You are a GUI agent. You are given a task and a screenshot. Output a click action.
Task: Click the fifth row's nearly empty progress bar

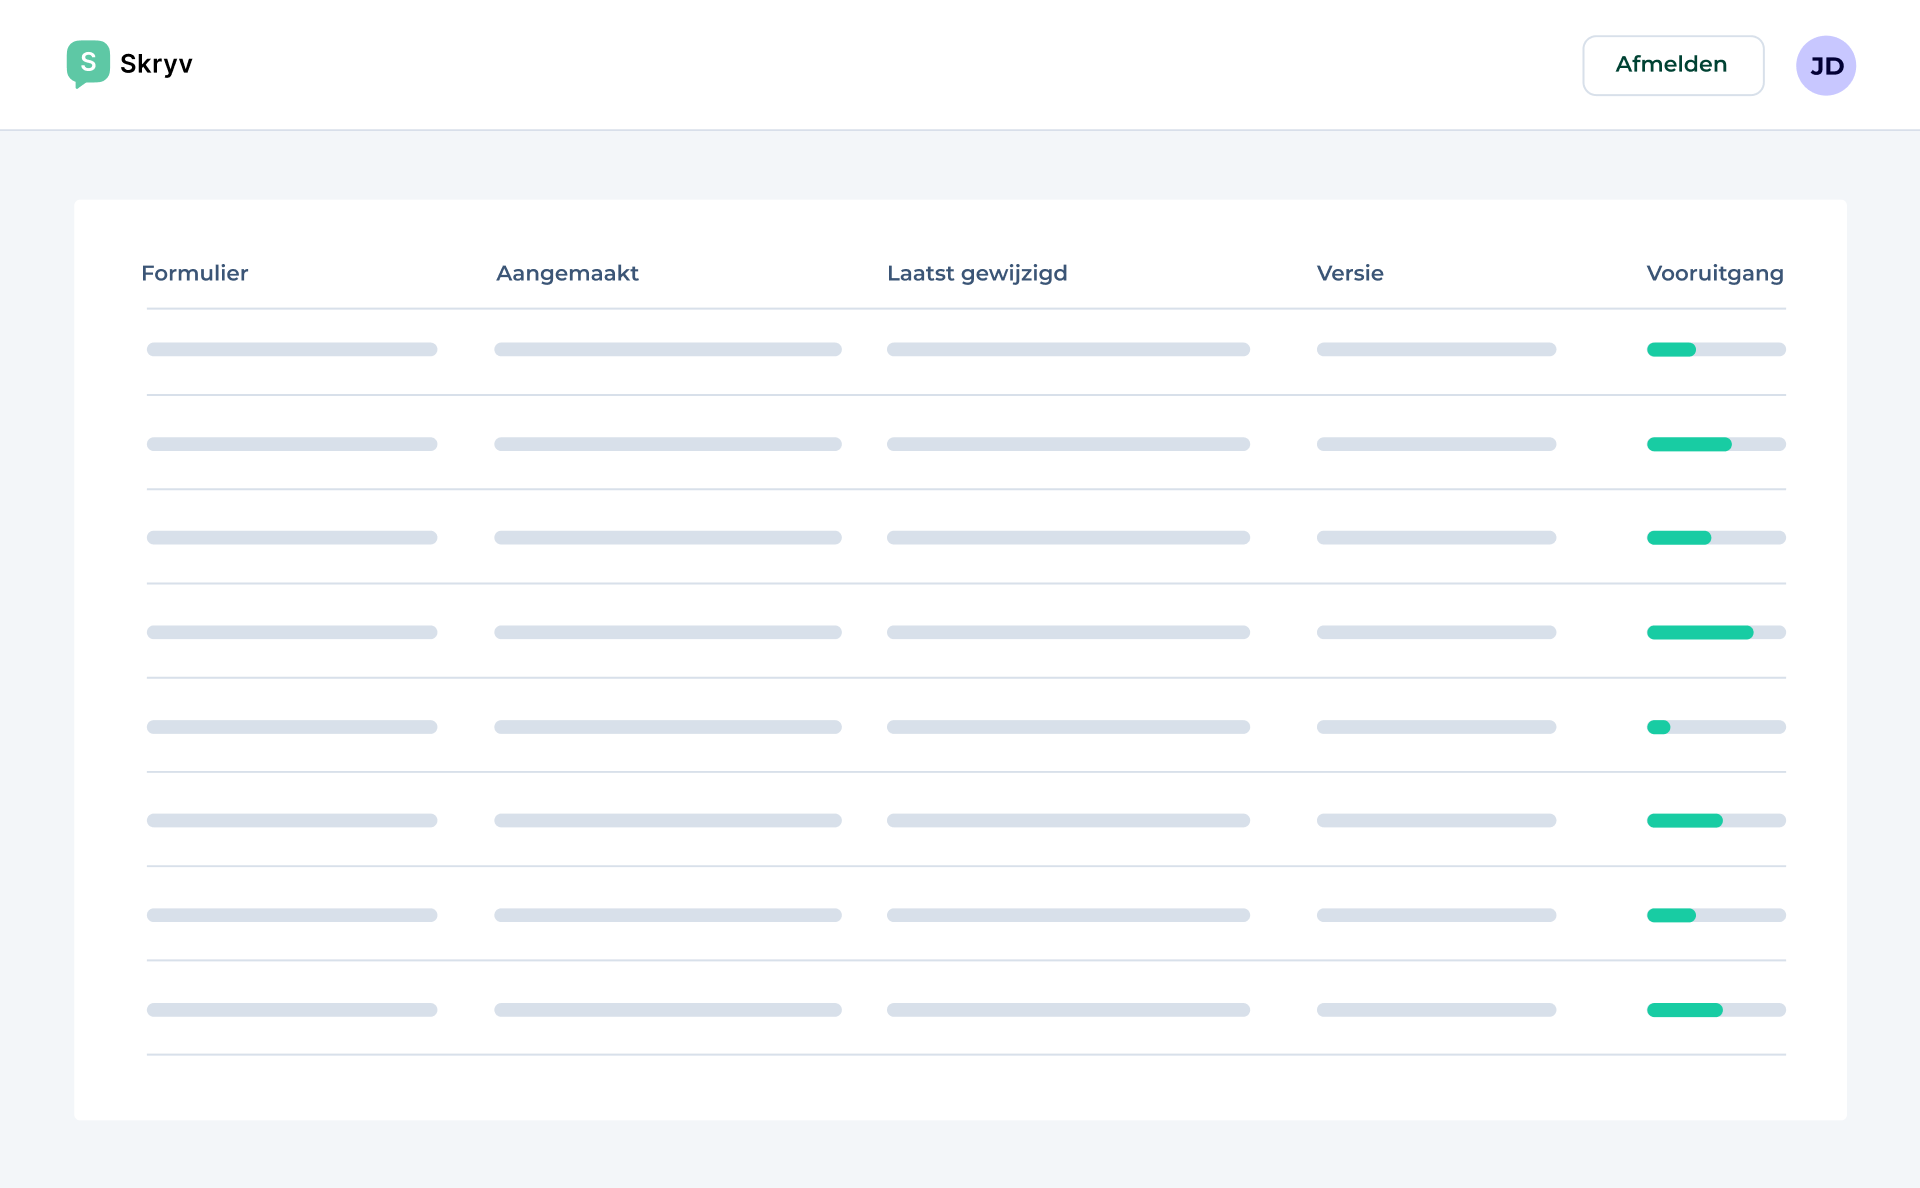pyautogui.click(x=1715, y=727)
